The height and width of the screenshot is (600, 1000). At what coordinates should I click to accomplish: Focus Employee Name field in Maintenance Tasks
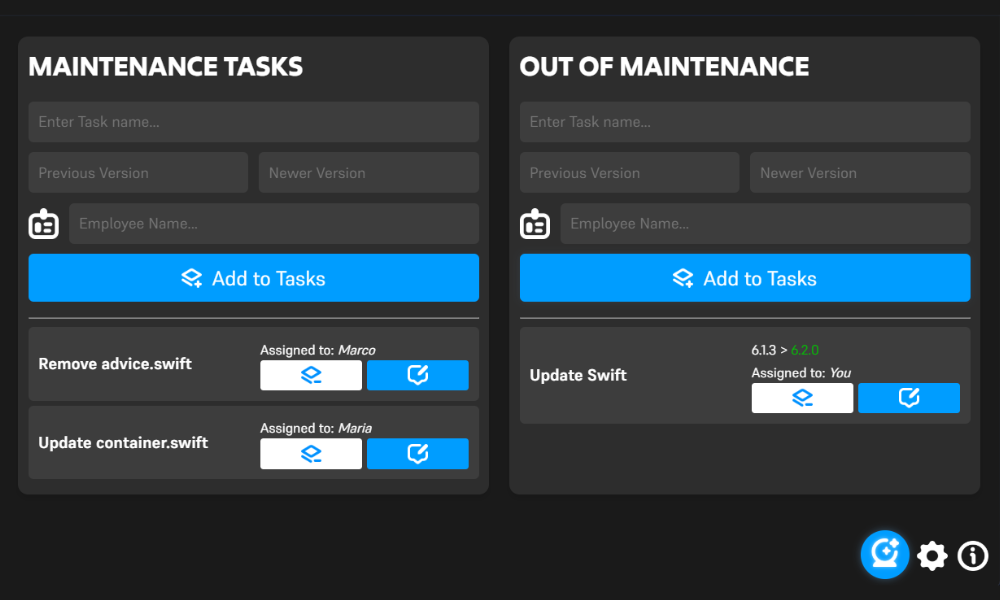point(273,224)
